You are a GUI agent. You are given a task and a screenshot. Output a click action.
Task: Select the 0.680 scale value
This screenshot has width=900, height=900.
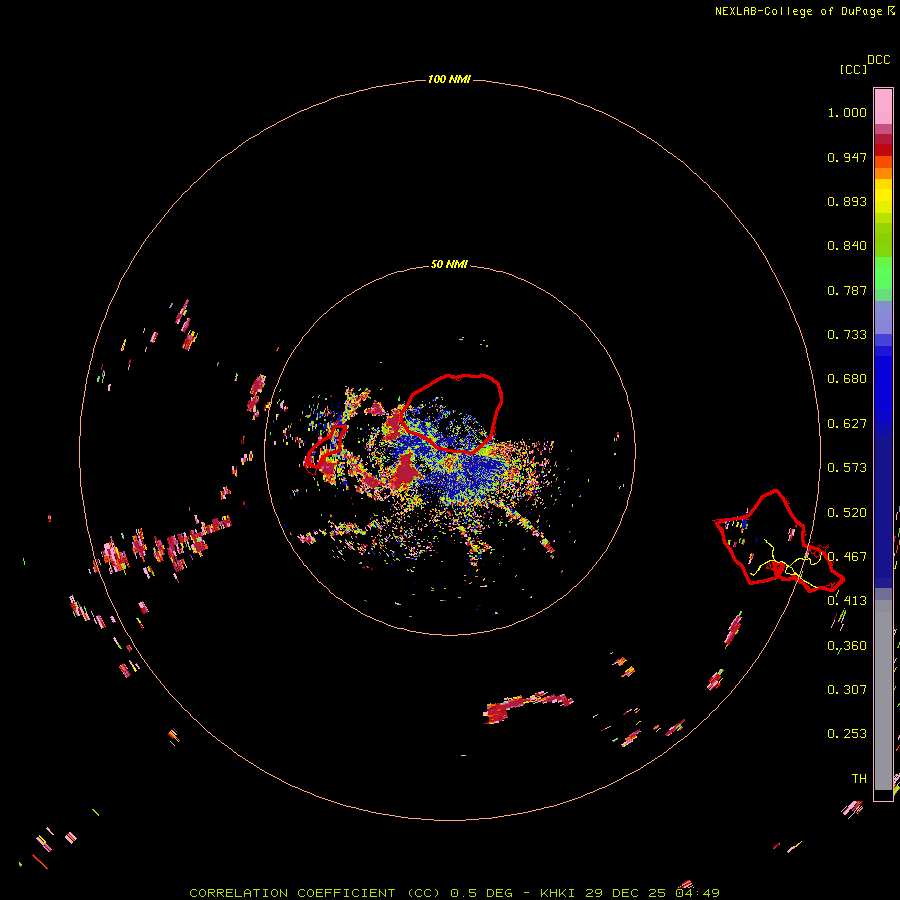[847, 379]
